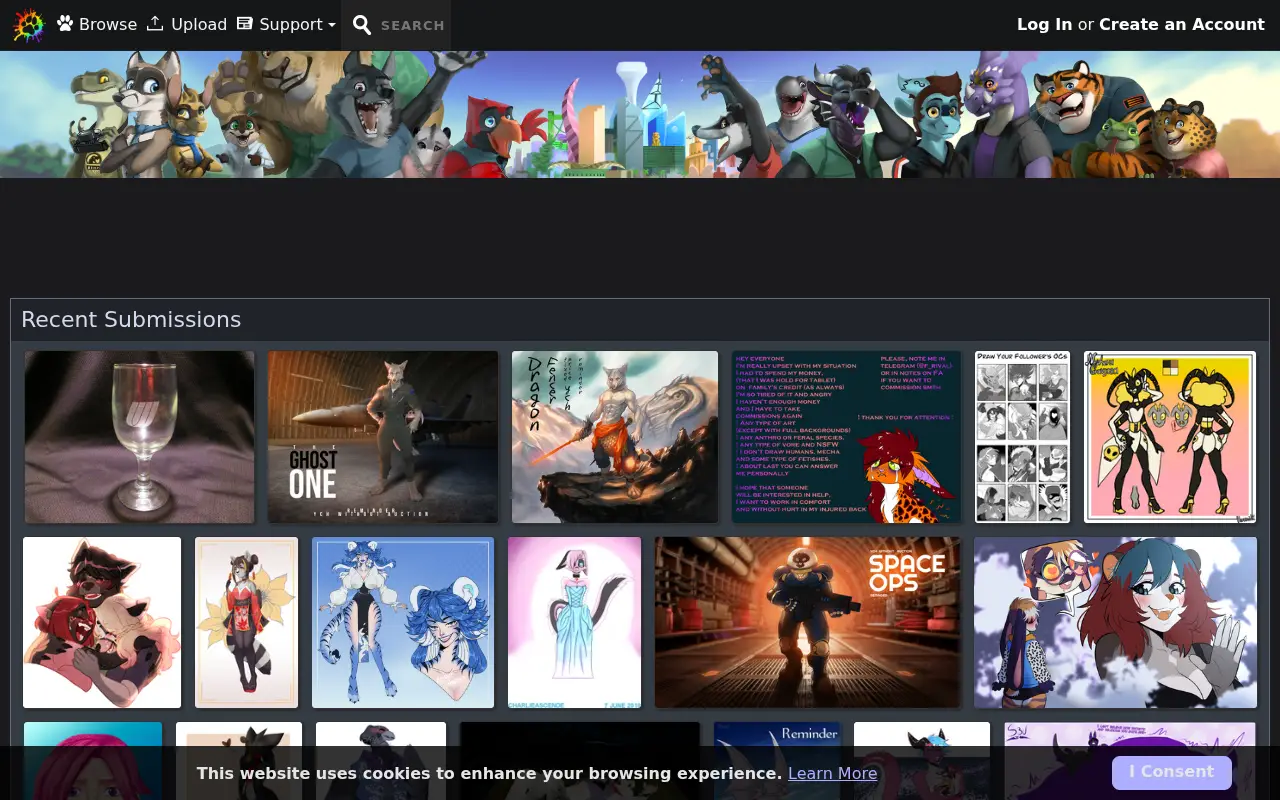
Task: Open the kimono raccoon girl thumbnail
Action: tap(246, 622)
